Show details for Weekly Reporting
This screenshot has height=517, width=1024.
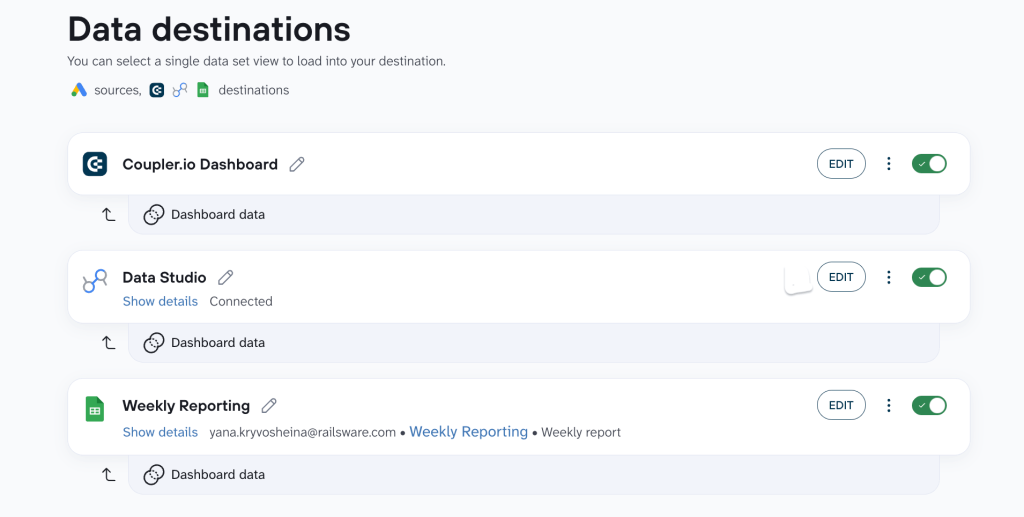[160, 432]
